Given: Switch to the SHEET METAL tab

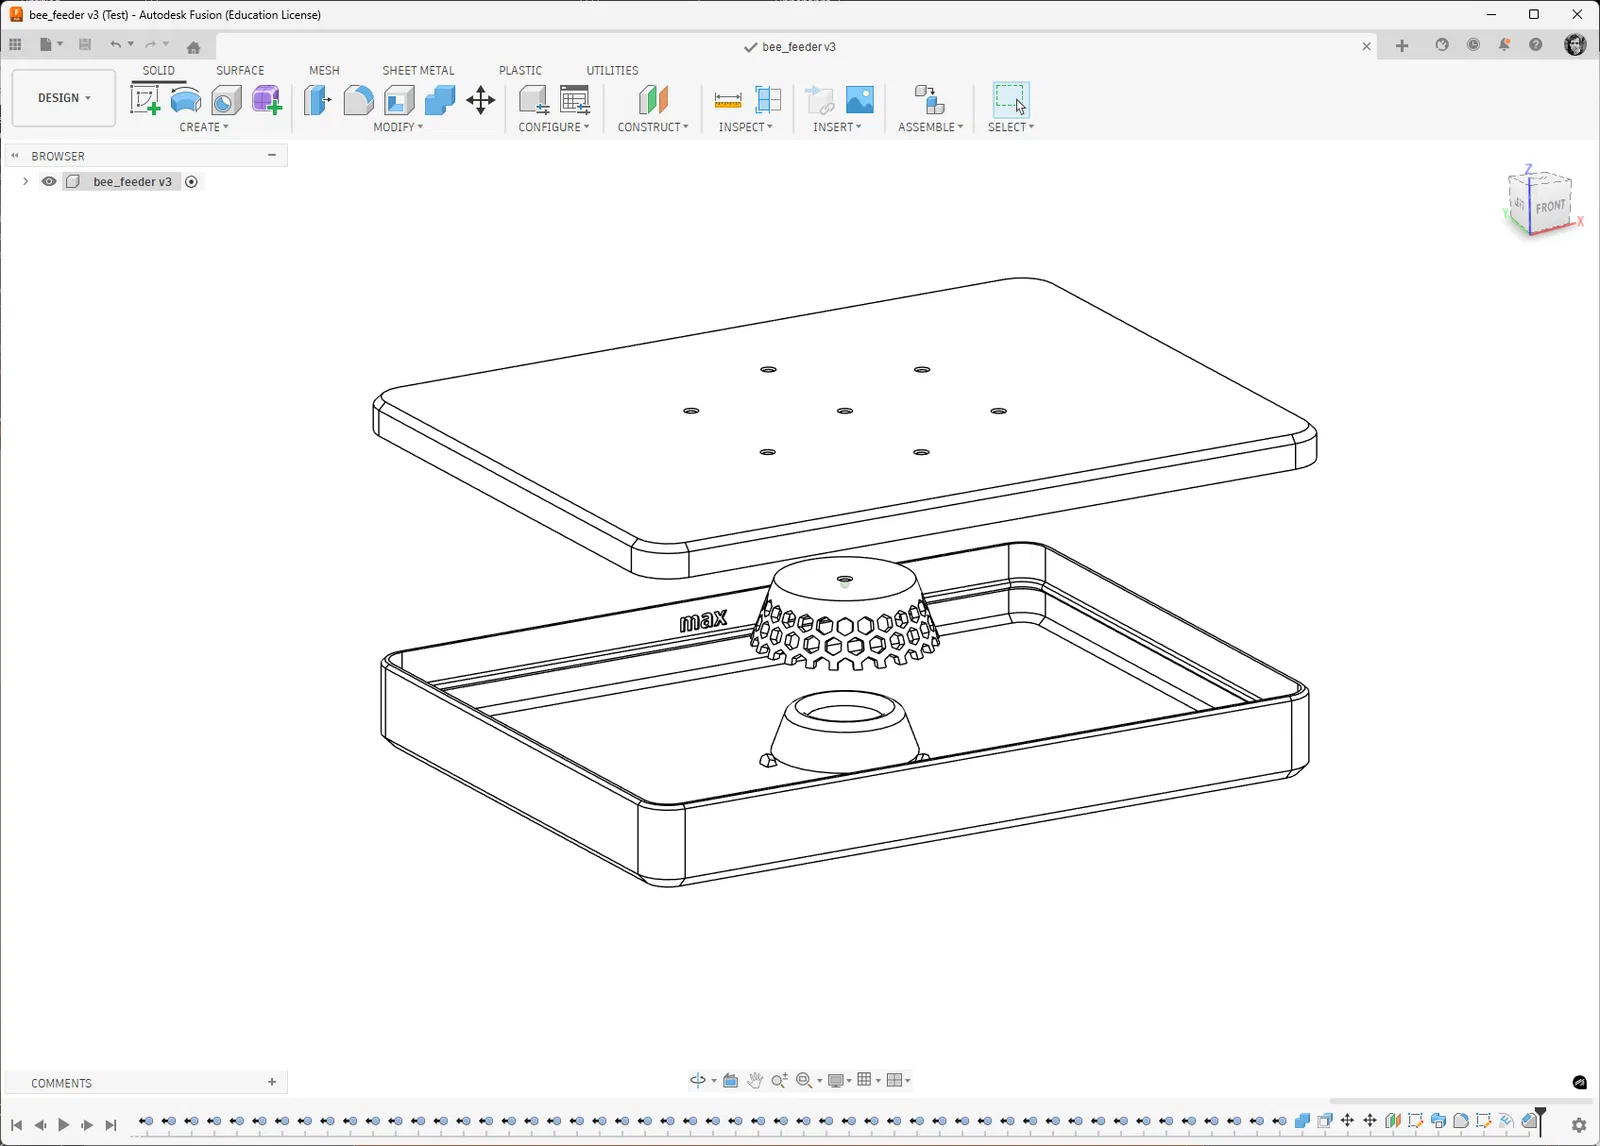Looking at the screenshot, I should [x=418, y=71].
